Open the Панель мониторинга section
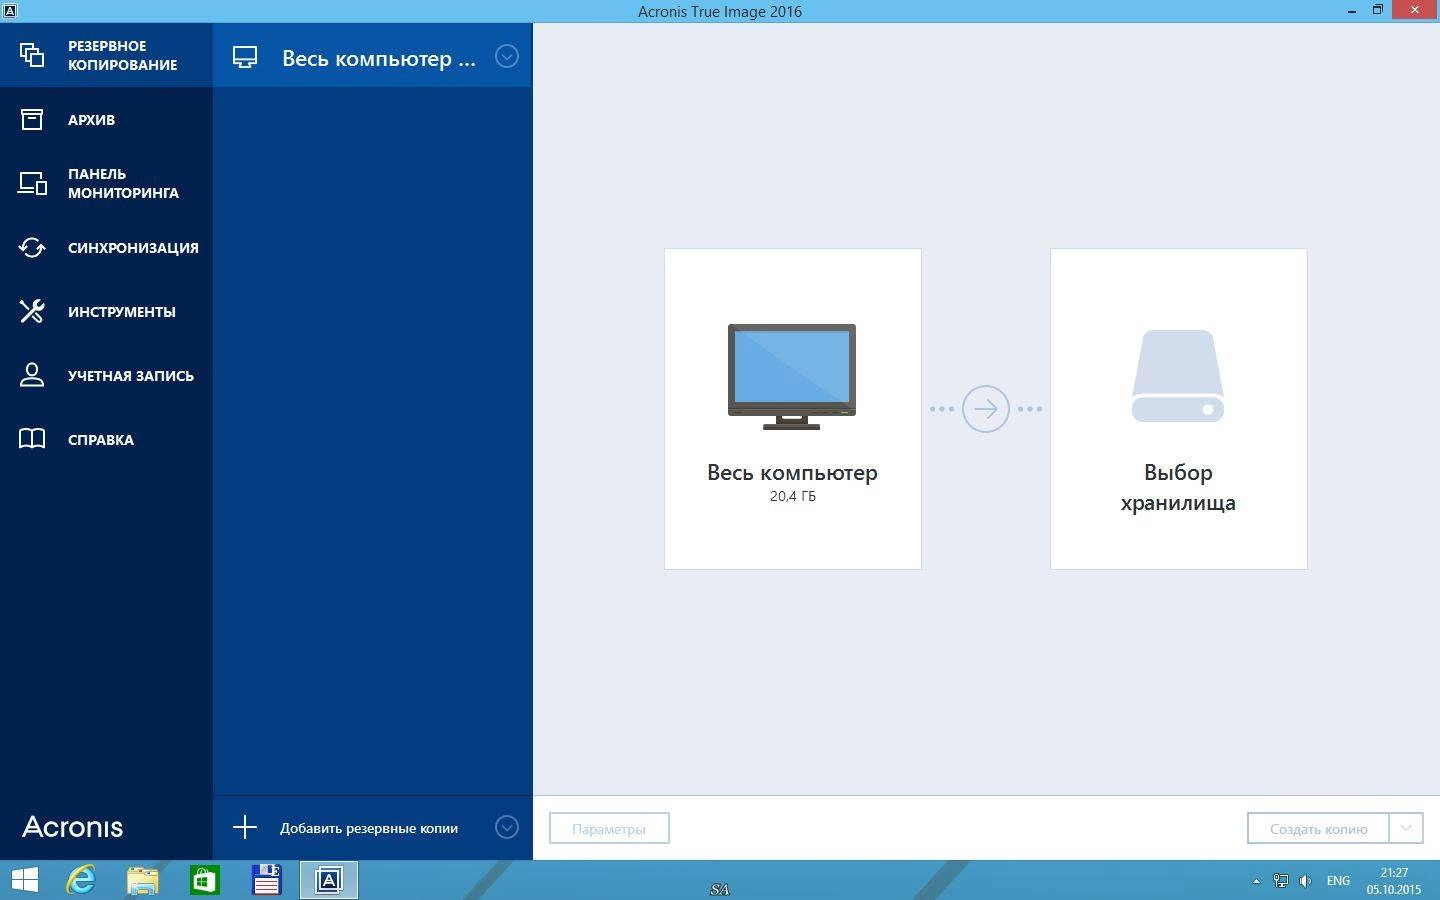The width and height of the screenshot is (1440, 900). [106, 183]
